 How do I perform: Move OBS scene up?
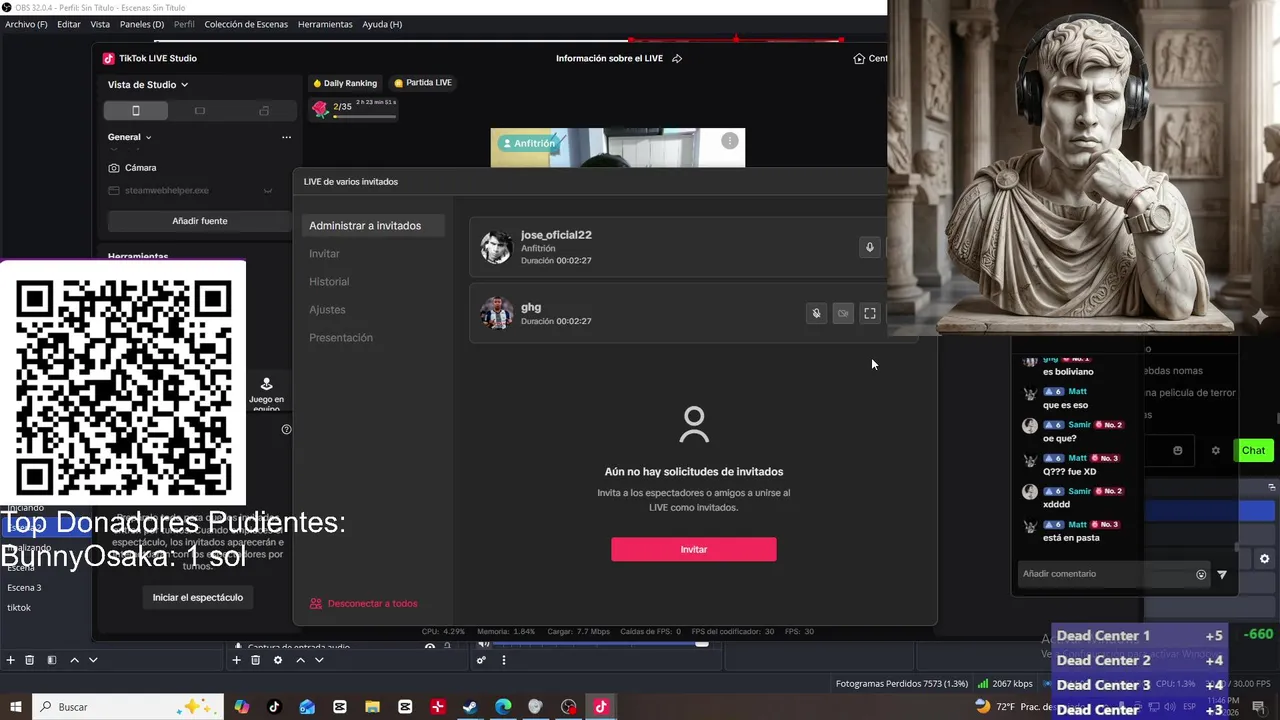click(74, 660)
